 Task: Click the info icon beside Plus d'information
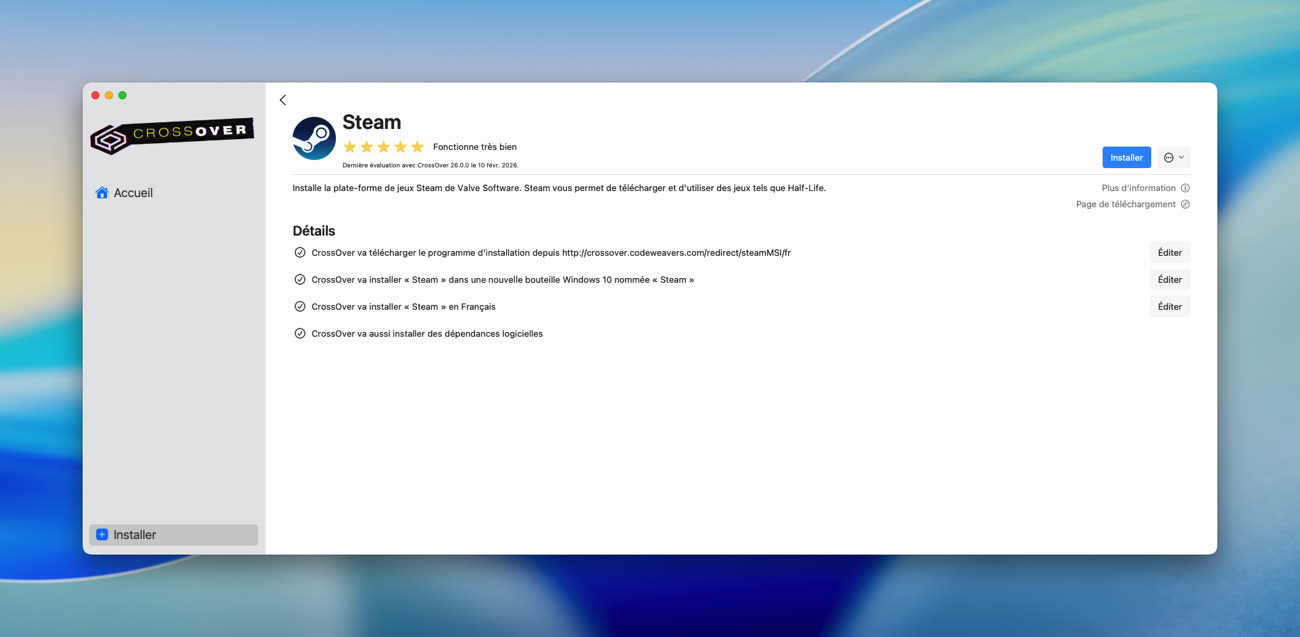(1185, 188)
